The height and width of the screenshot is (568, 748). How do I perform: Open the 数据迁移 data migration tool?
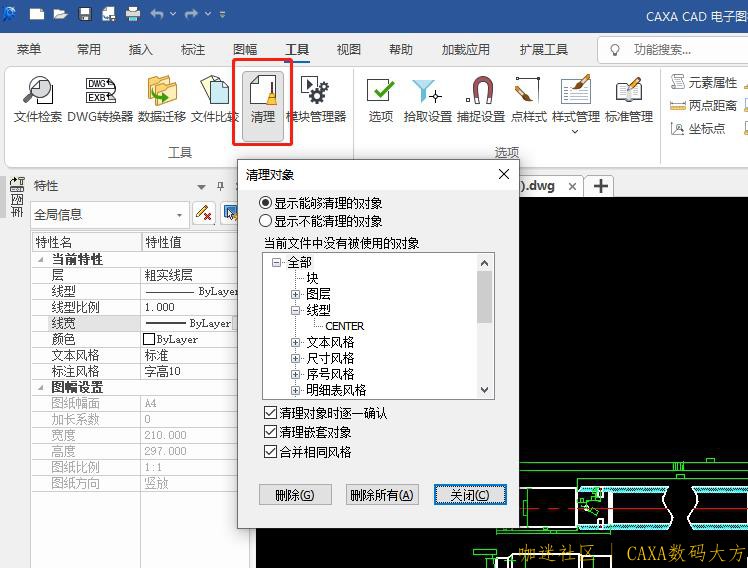pos(162,98)
